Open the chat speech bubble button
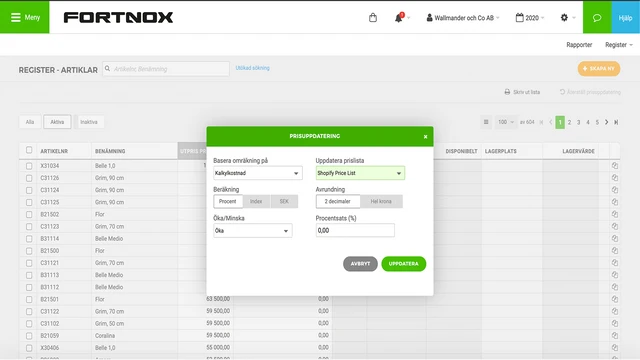640x360 pixels. coord(597,17)
